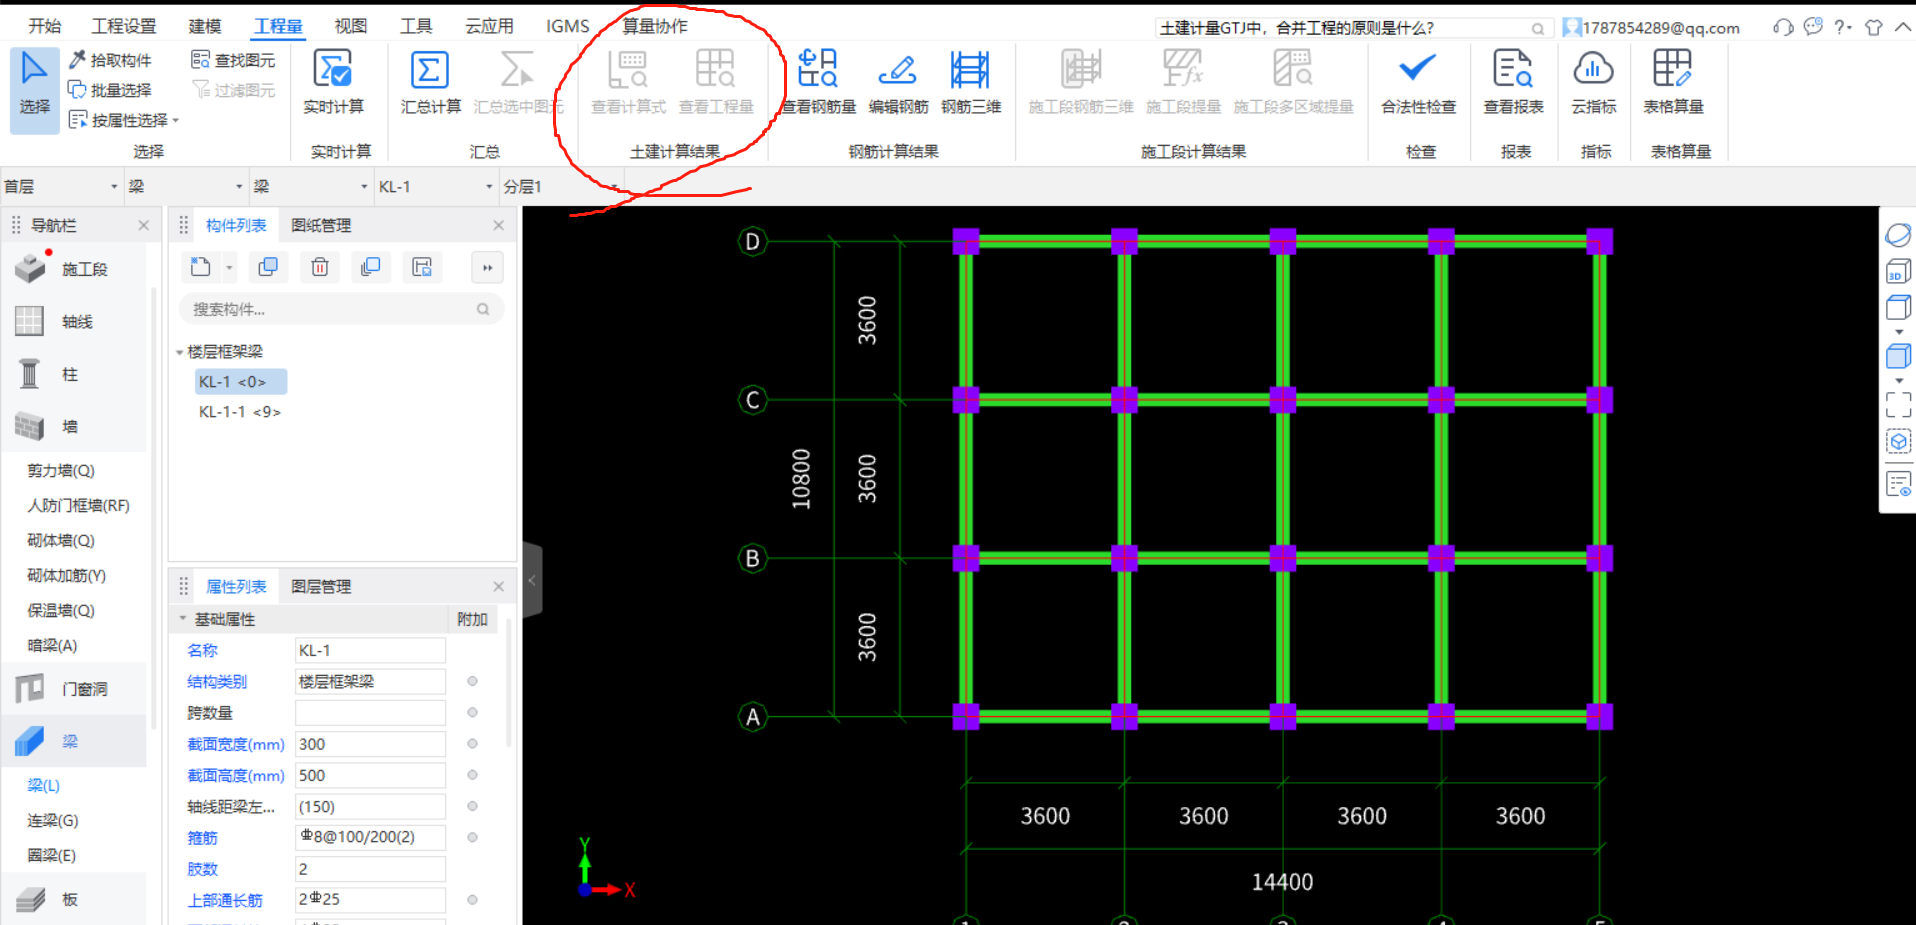
Task: Click 查找图元 tool
Action: tap(233, 60)
